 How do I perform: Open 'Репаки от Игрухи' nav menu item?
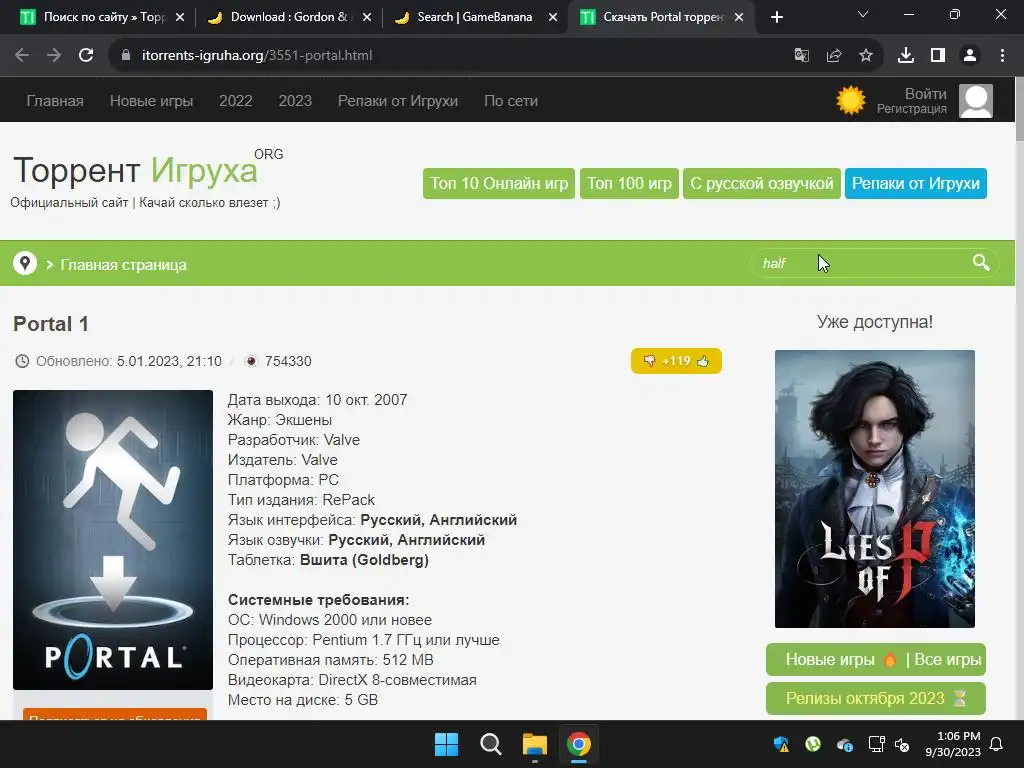click(398, 101)
